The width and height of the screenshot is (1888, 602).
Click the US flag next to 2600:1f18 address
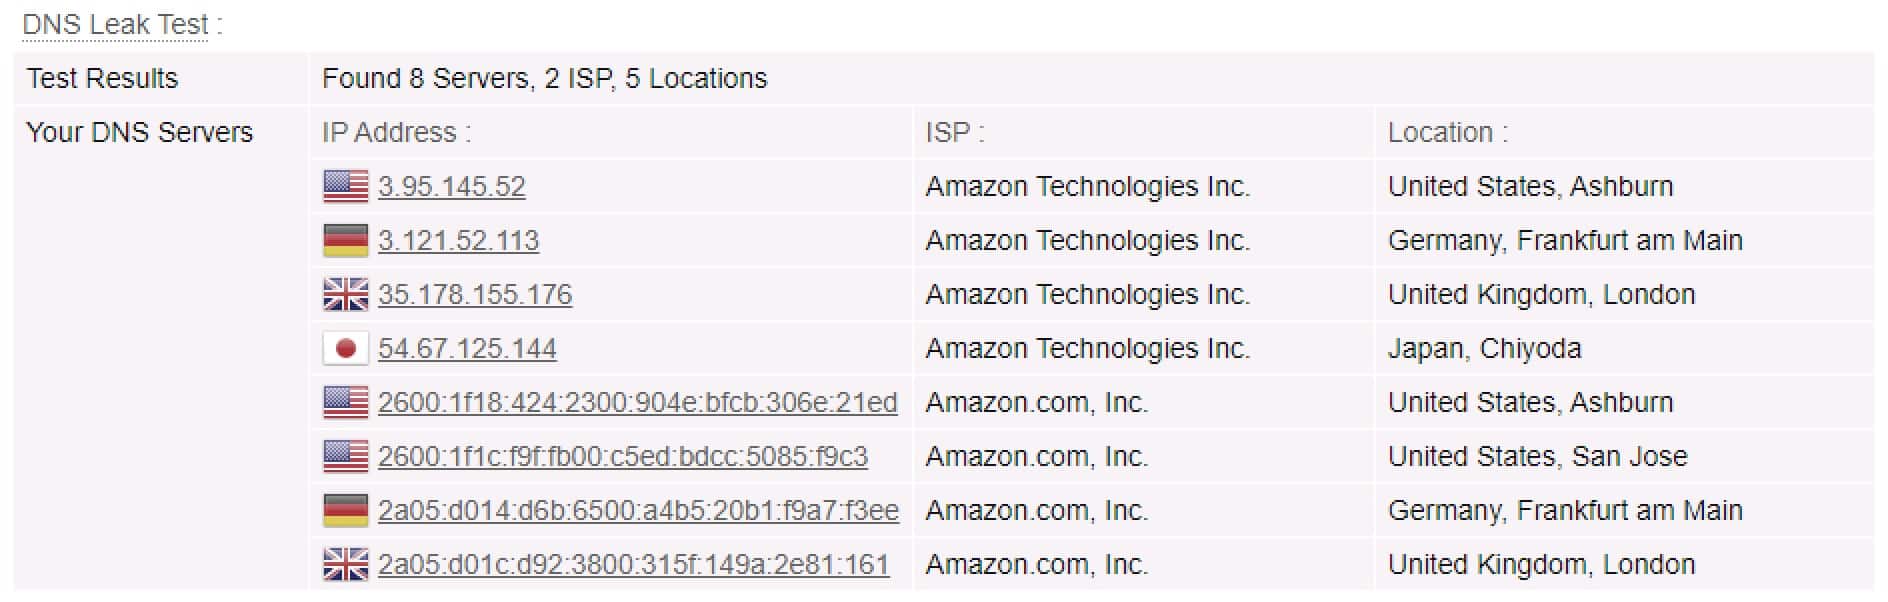(x=346, y=402)
